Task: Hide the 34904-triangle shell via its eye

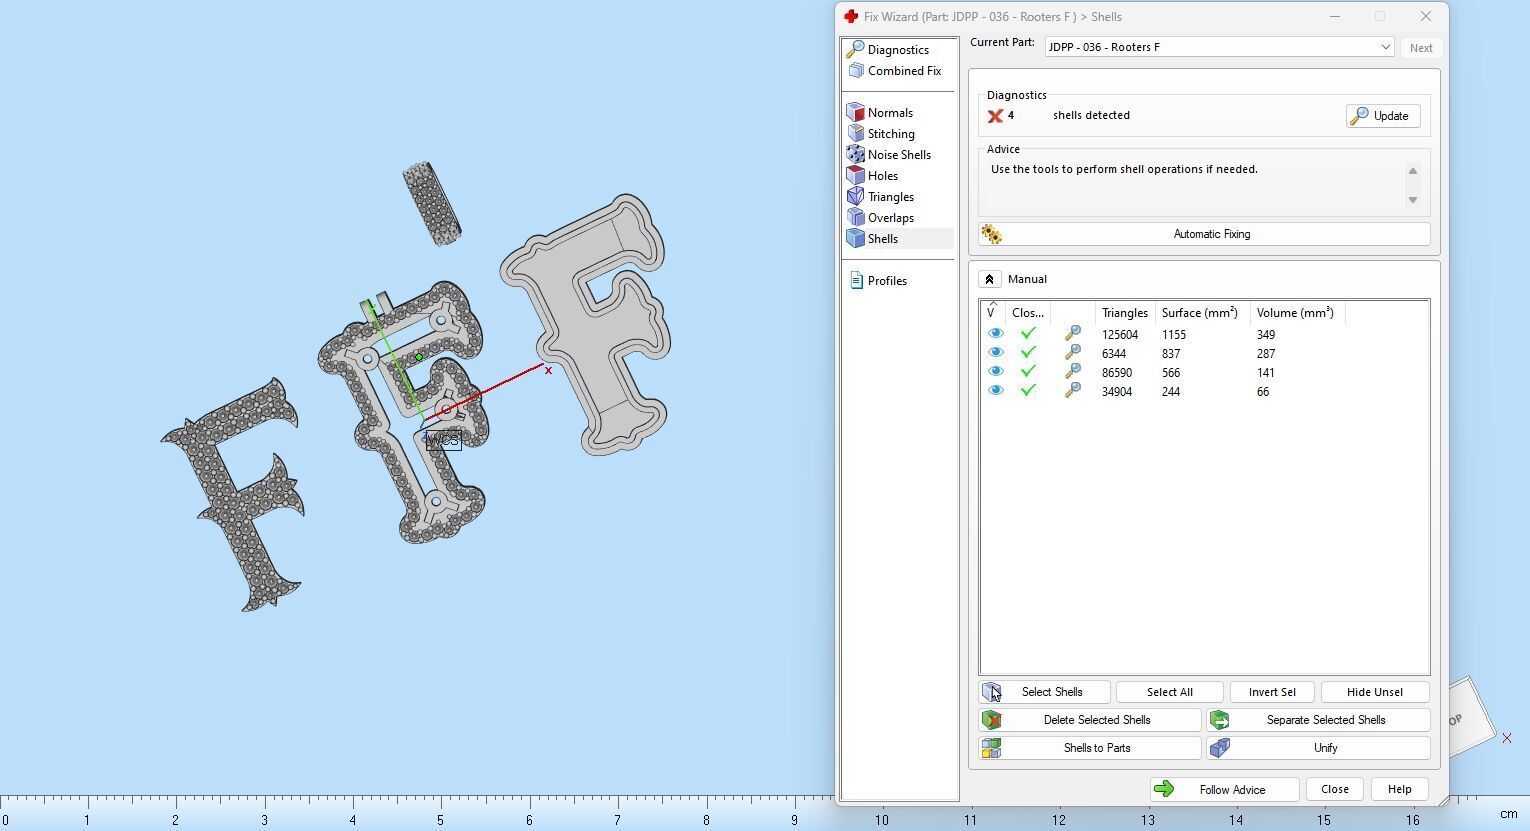Action: pyautogui.click(x=995, y=391)
